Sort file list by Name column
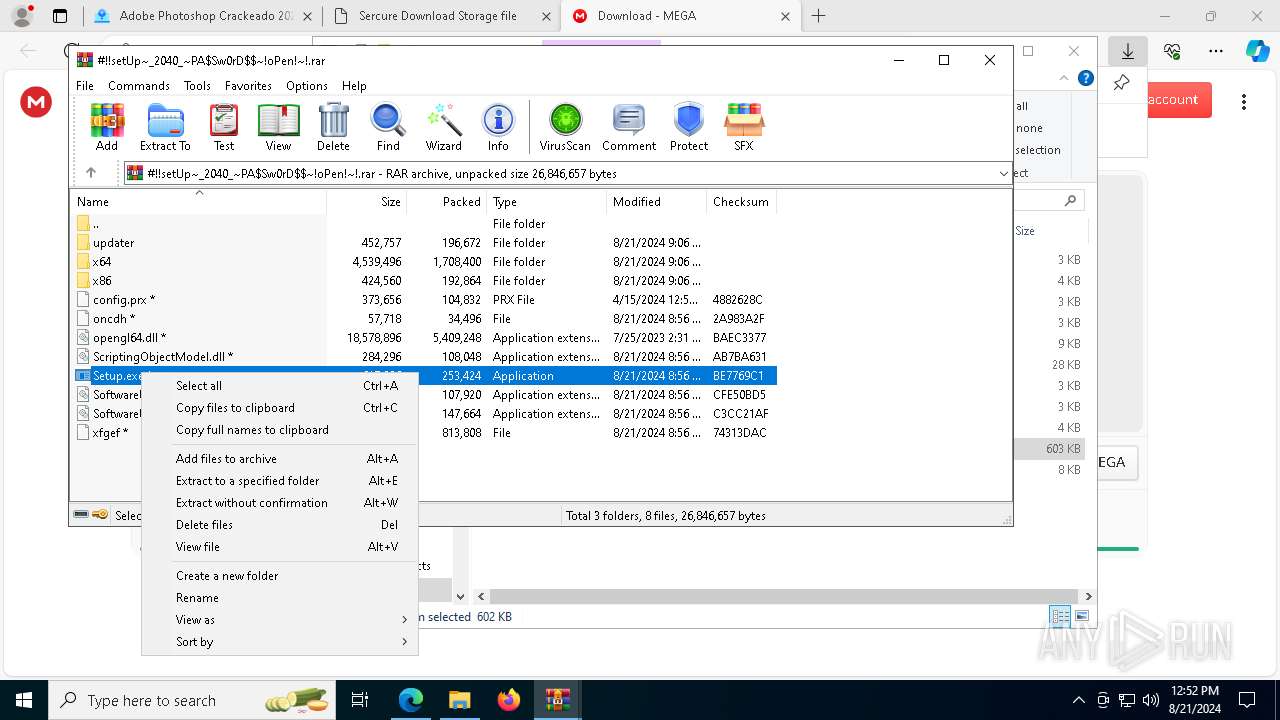Image resolution: width=1280 pixels, height=720 pixels. [198, 202]
